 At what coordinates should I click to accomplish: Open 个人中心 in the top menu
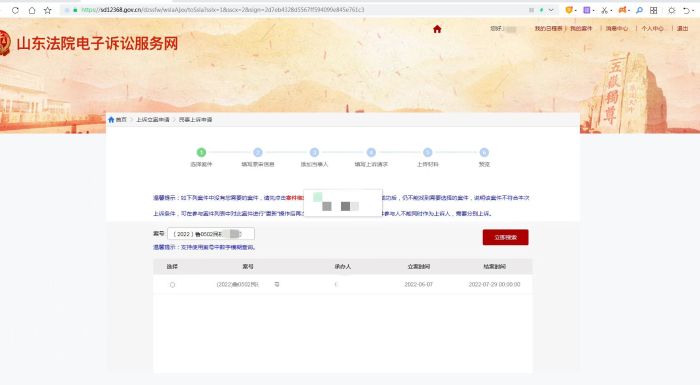coord(652,29)
